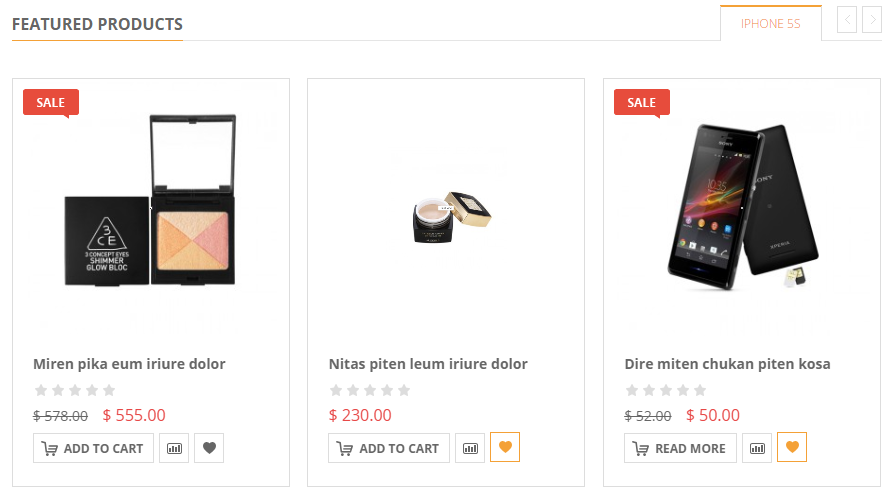Toggle wishlist heart on Nitas piten product
The height and width of the screenshot is (495, 896).
tap(505, 447)
